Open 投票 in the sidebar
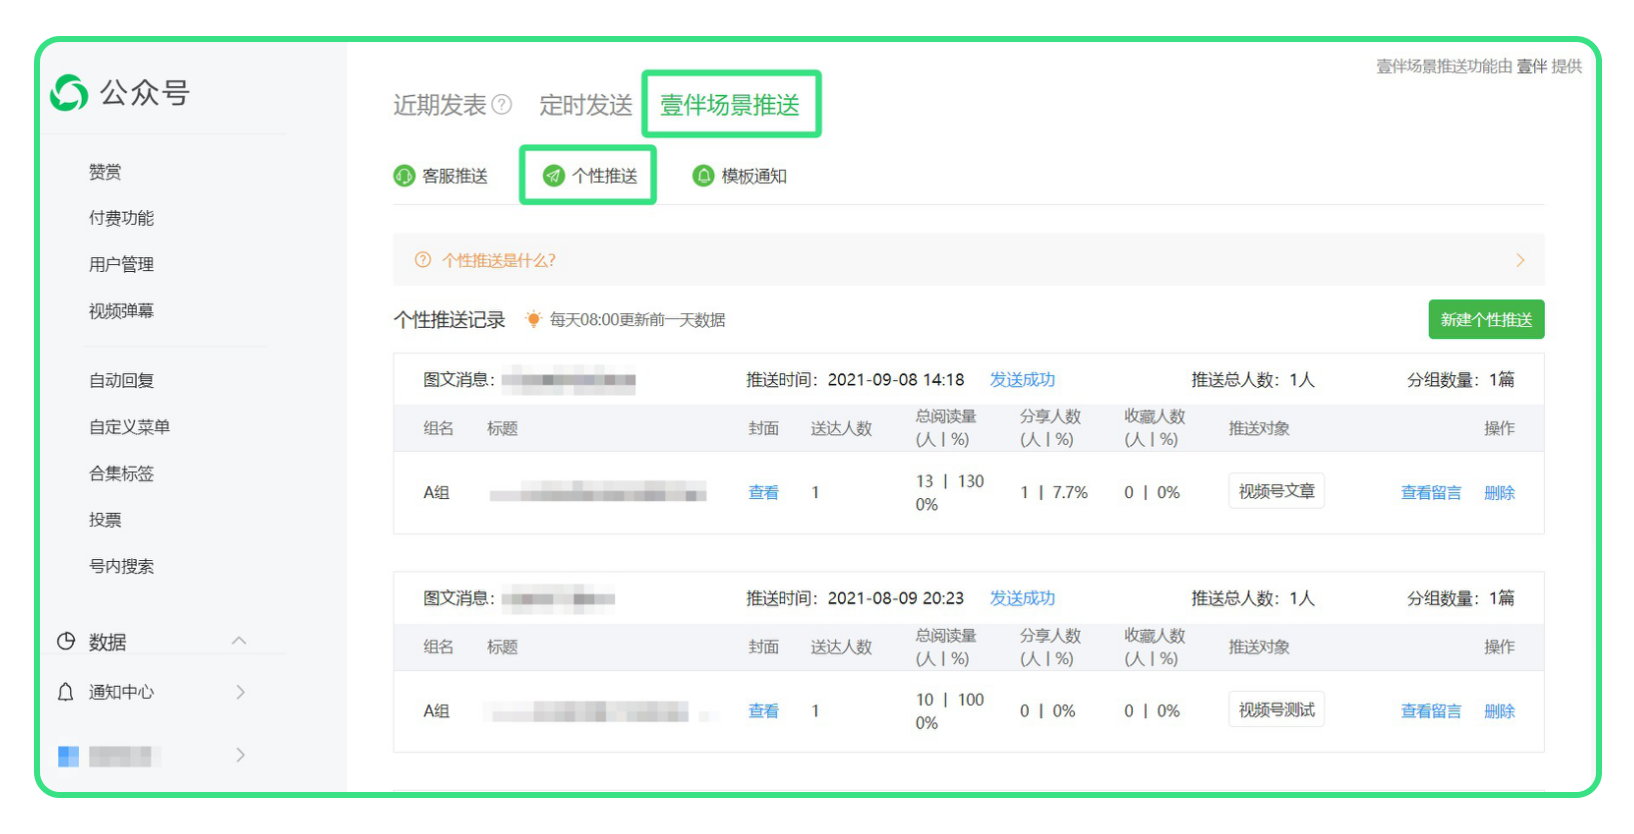This screenshot has height=834, width=1634. pos(105,520)
